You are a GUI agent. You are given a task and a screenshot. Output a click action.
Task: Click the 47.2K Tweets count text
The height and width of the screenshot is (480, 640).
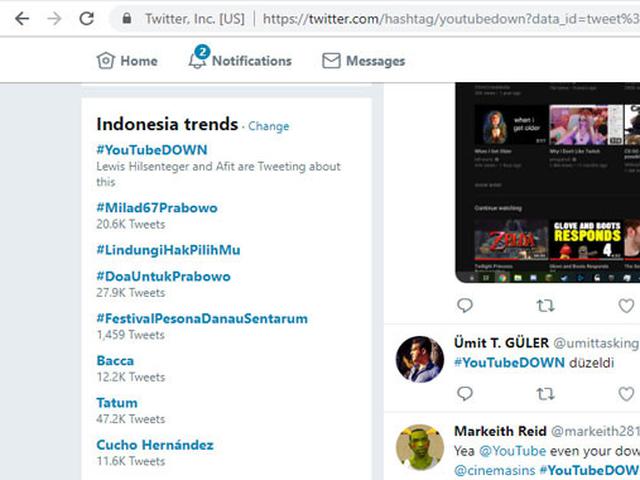(x=131, y=419)
